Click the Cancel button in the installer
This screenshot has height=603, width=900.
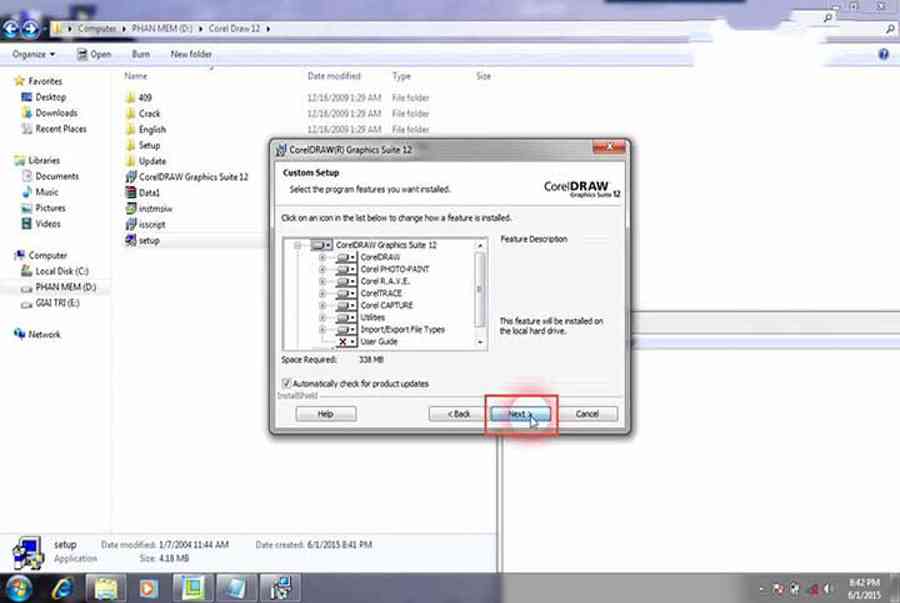(587, 413)
